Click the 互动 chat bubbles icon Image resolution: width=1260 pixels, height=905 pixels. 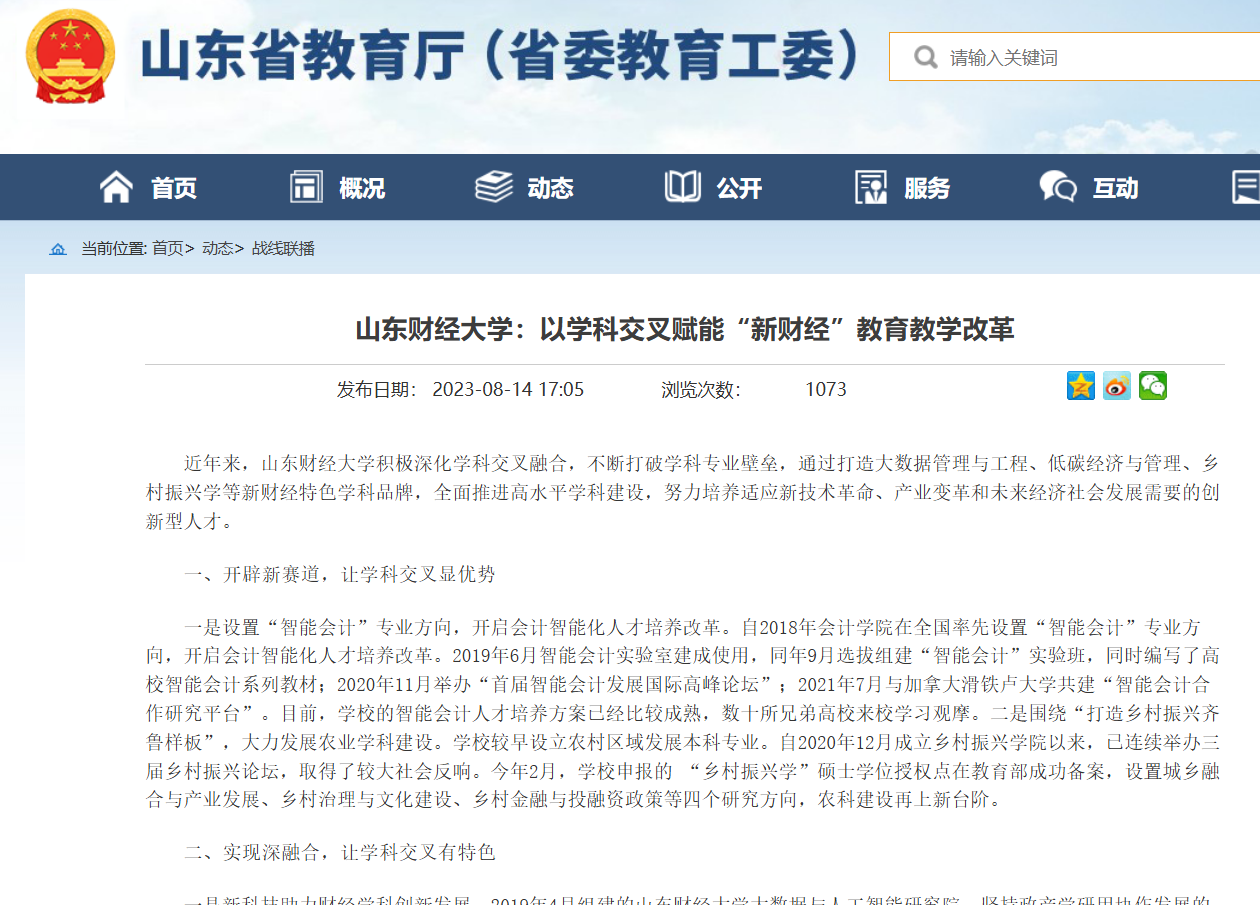[1058, 187]
